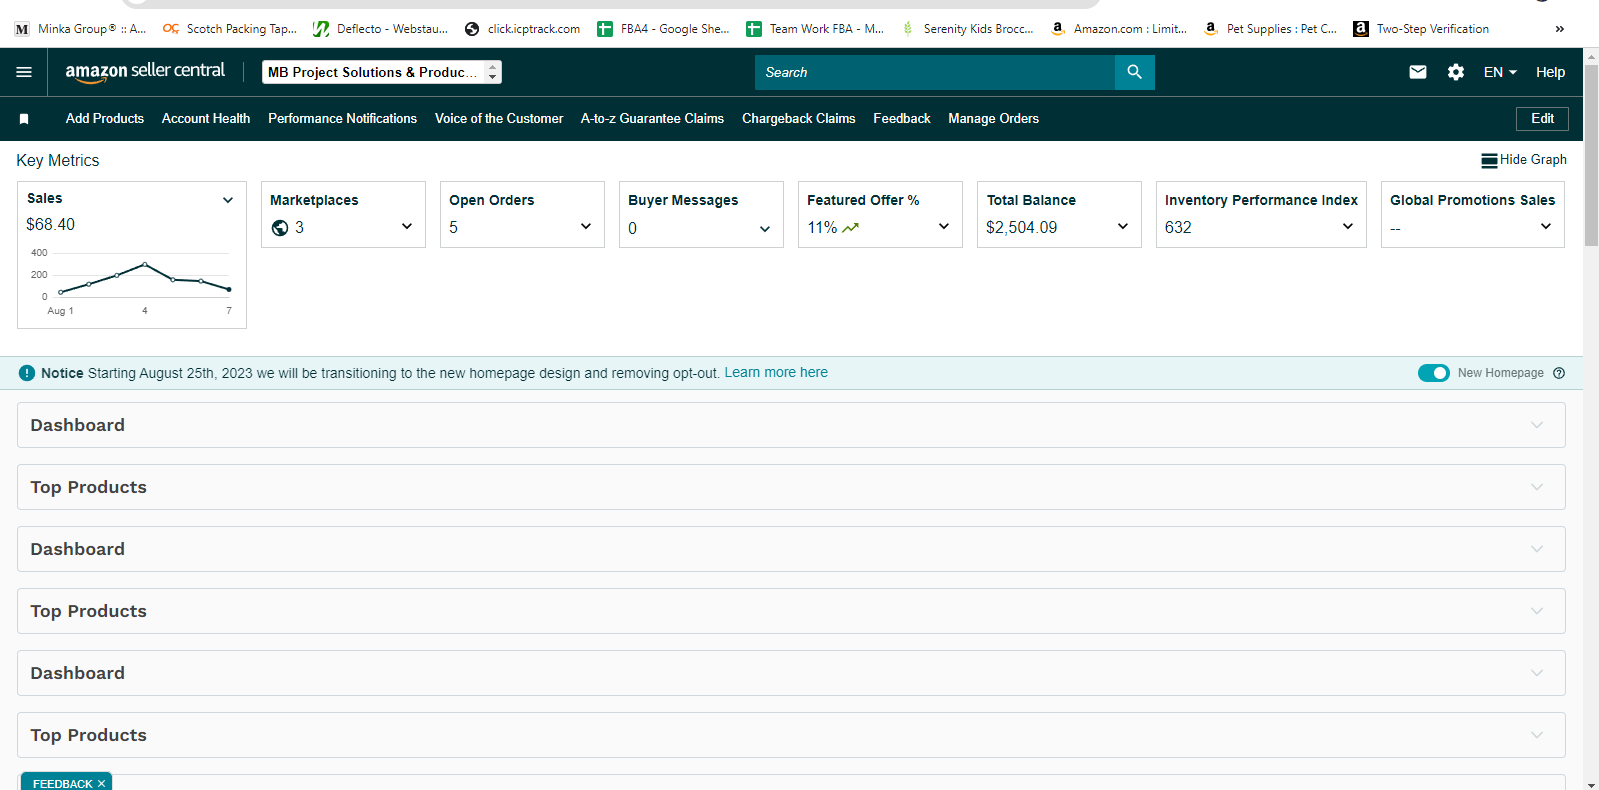Open the mail messages envelope icon

1418,72
